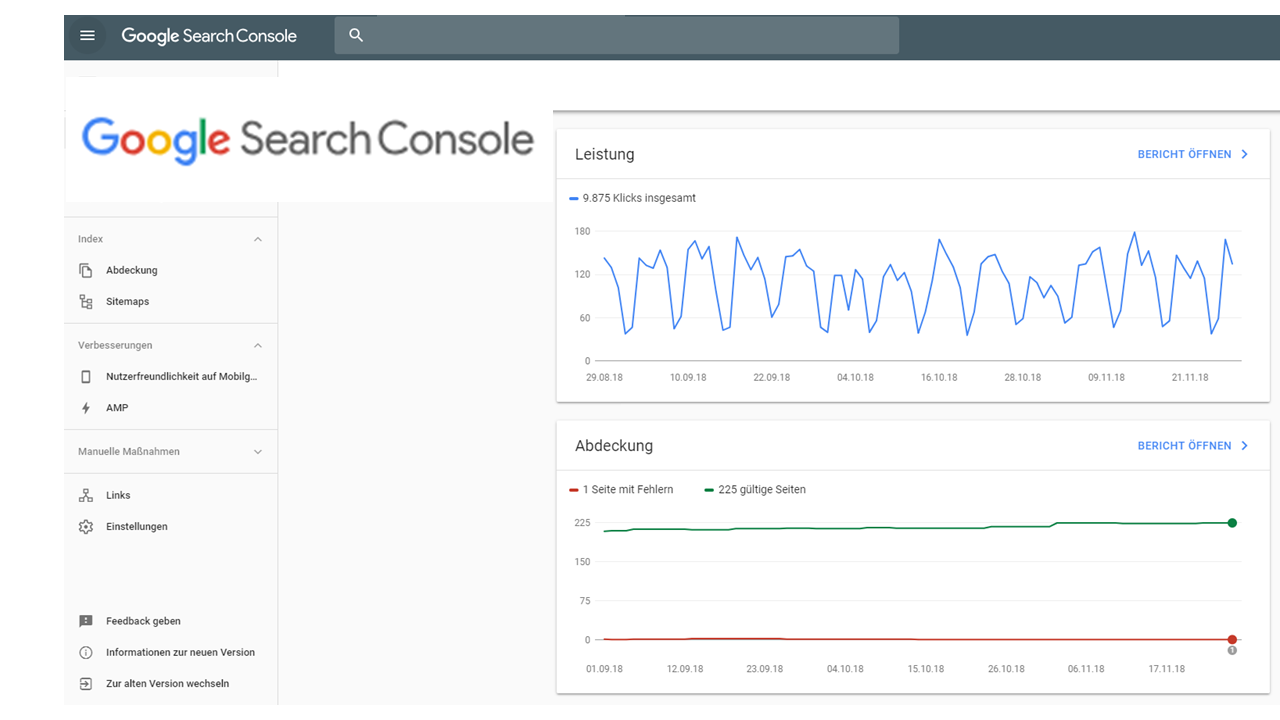Image resolution: width=1280 pixels, height=720 pixels.
Task: Click the Index section header label
Action: pos(90,239)
